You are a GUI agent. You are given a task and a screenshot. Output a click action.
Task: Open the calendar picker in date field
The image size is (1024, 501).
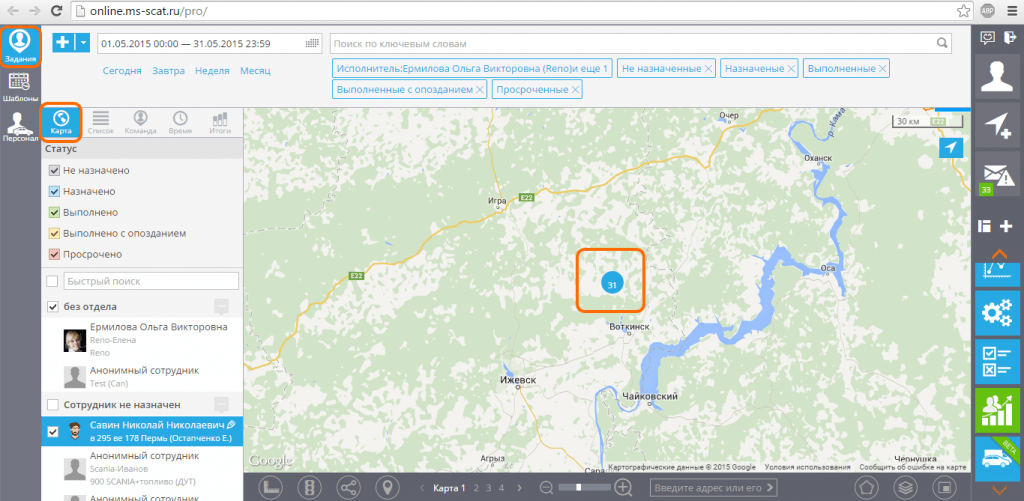(x=313, y=43)
